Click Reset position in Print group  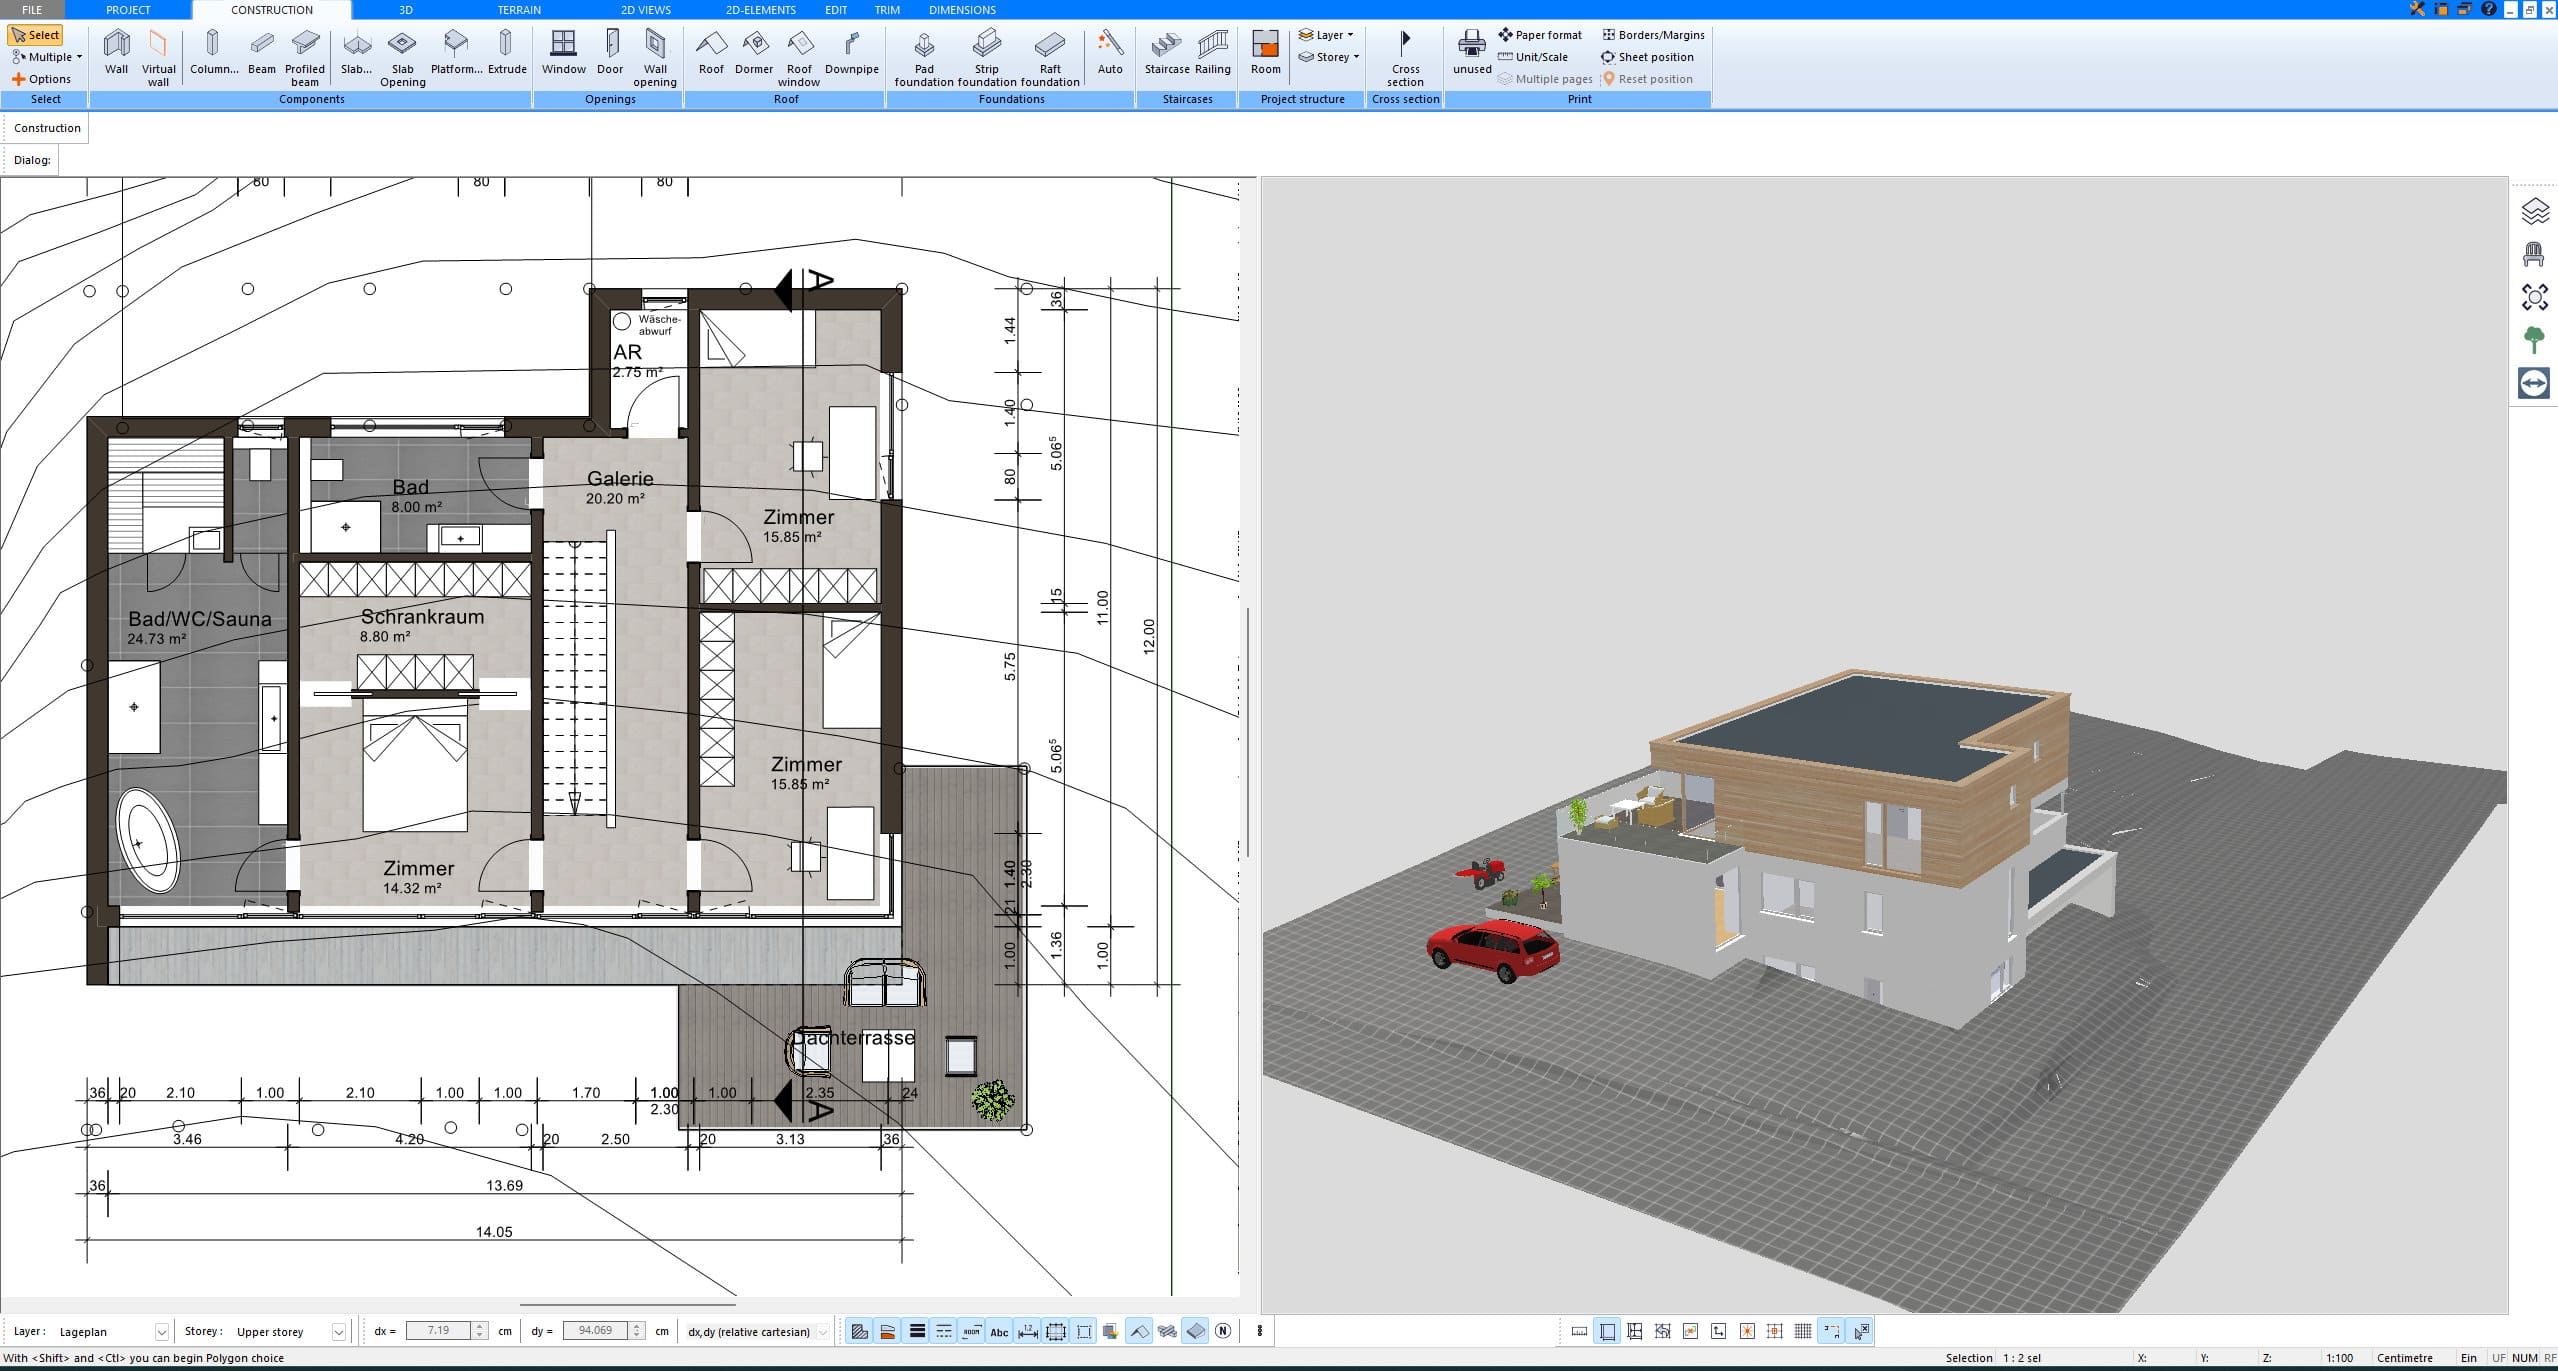tap(1650, 78)
